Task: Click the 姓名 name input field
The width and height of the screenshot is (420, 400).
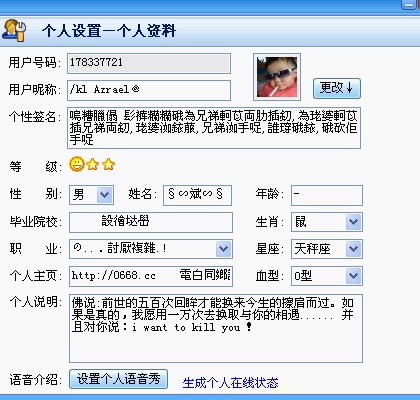Action: (x=197, y=195)
